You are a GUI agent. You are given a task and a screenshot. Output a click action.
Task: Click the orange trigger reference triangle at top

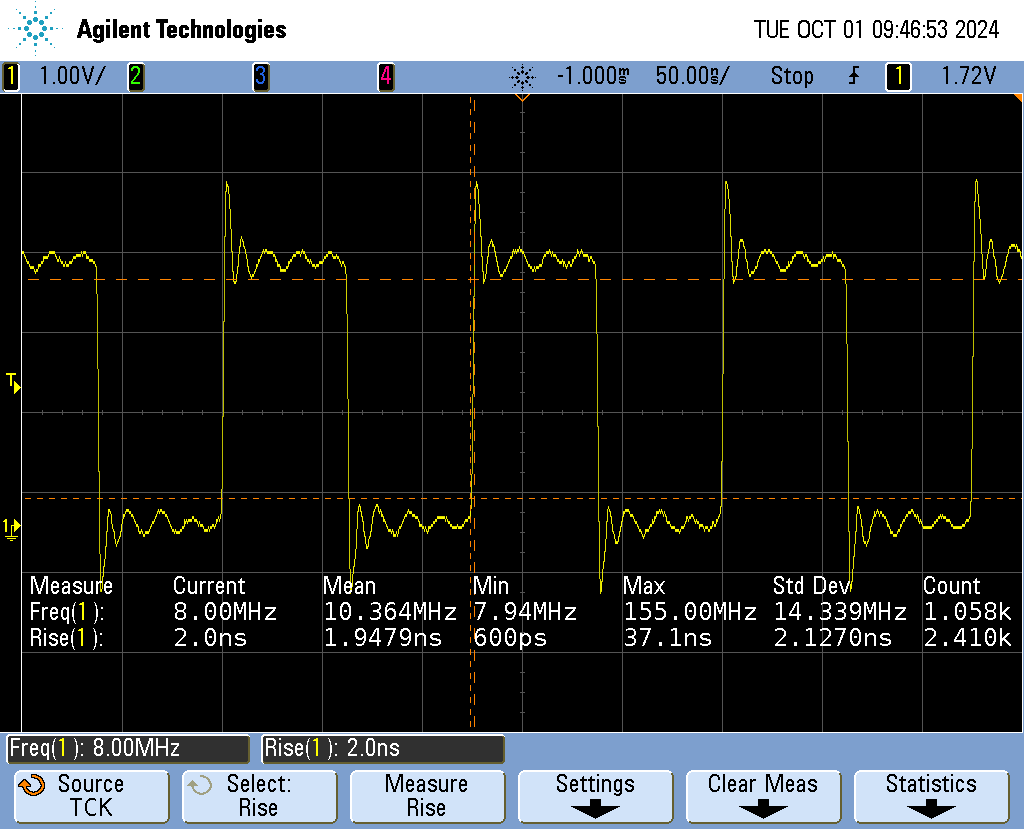[521, 98]
